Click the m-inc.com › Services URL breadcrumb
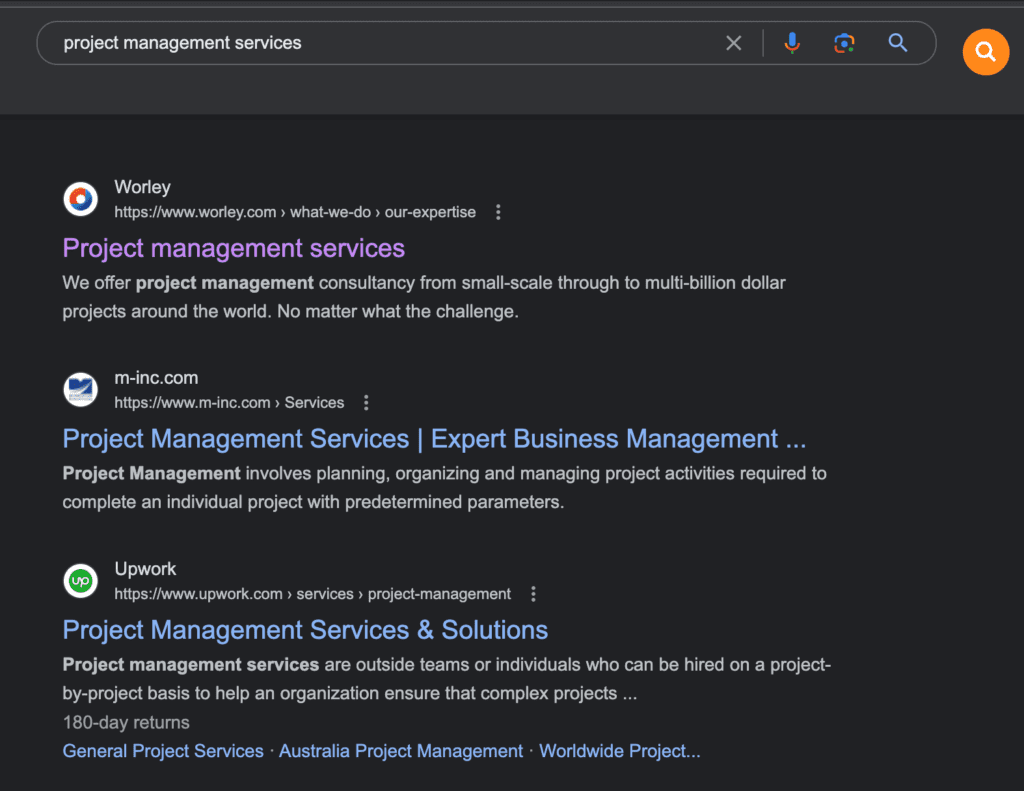The image size is (1024, 791). pyautogui.click(x=229, y=402)
